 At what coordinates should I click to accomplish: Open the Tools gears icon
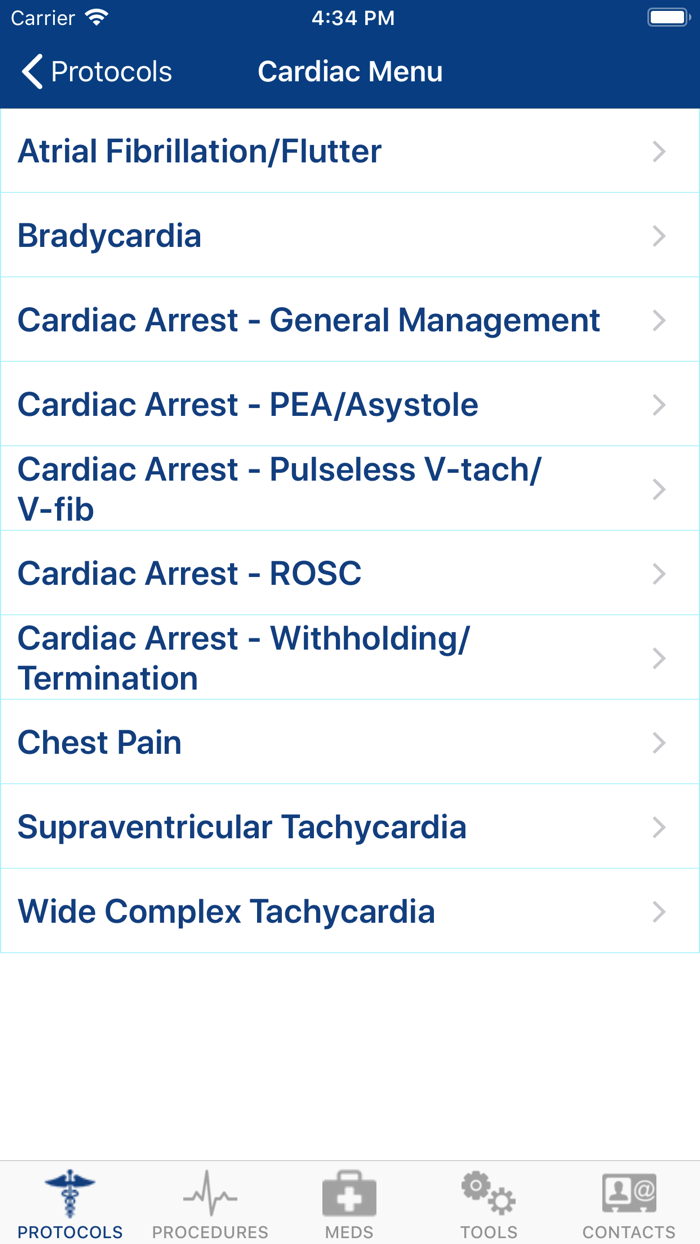tap(488, 1194)
